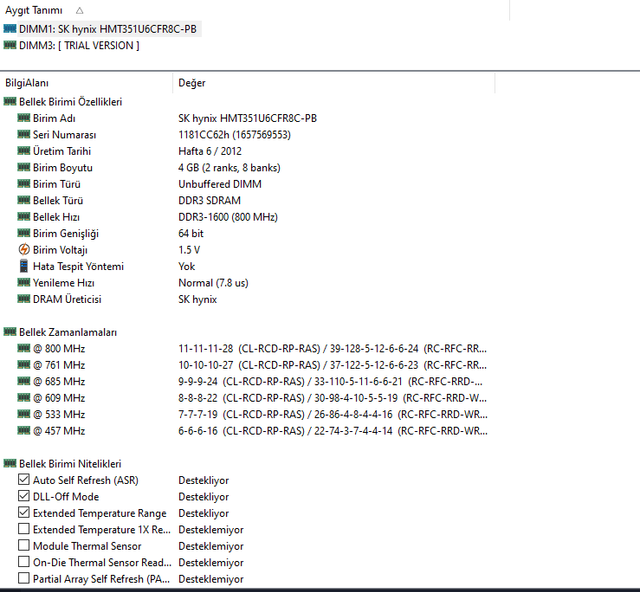
Task: Toggle the Module Thermal Sensor checkbox
Action: 24,545
